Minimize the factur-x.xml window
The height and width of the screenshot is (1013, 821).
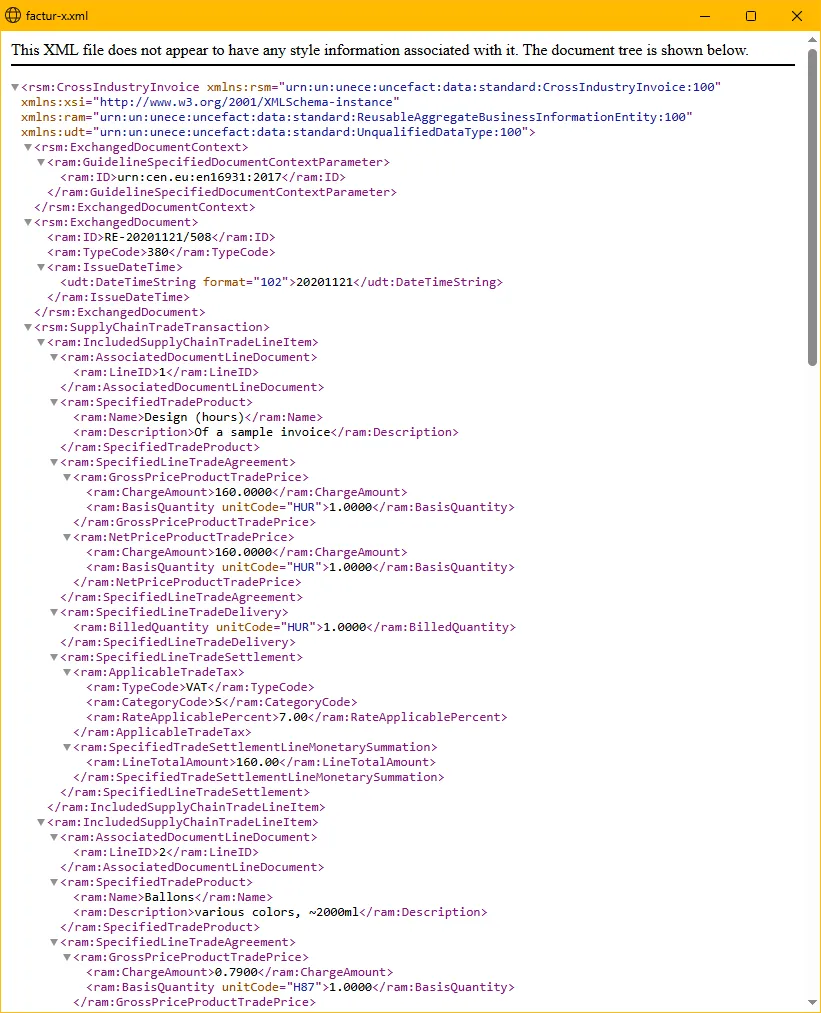coord(705,16)
